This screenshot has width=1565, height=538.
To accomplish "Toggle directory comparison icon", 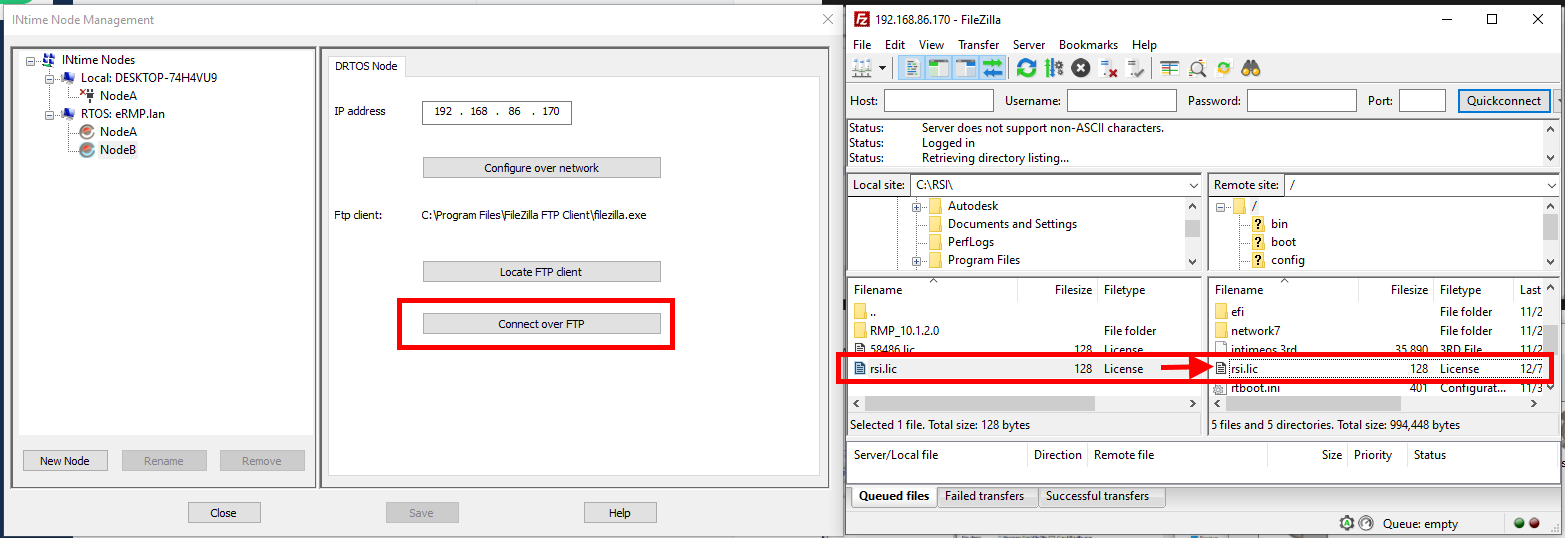I will 1197,68.
